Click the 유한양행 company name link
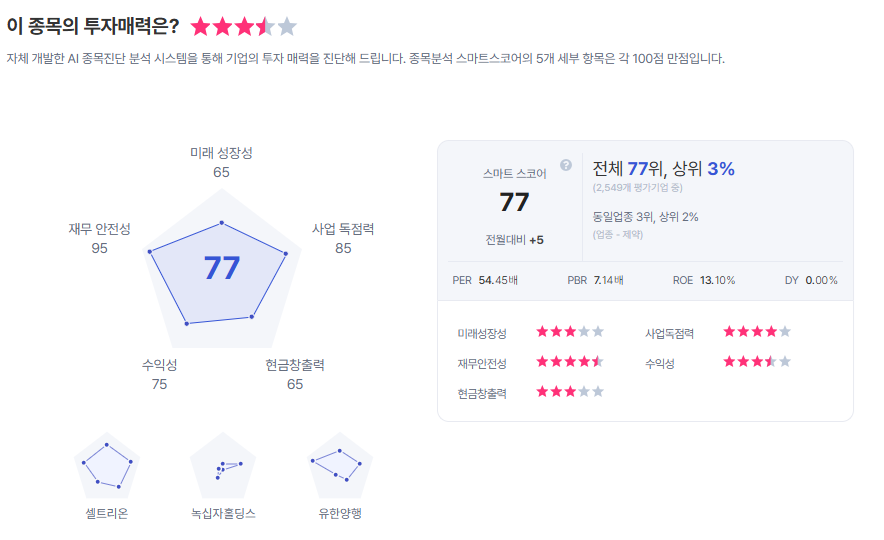 (339, 514)
